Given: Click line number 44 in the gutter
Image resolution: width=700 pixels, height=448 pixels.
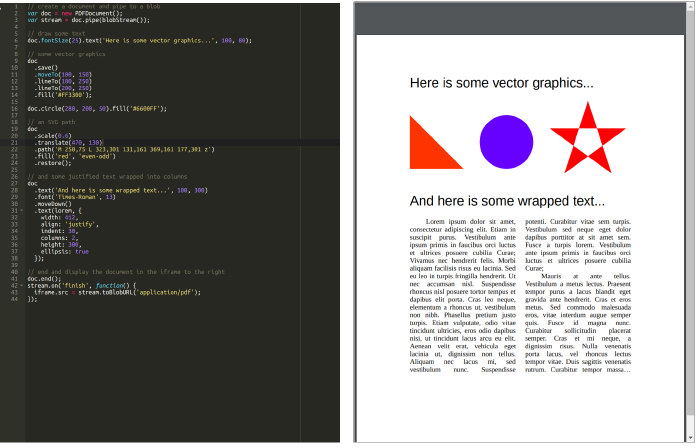Looking at the screenshot, I should tap(14, 299).
